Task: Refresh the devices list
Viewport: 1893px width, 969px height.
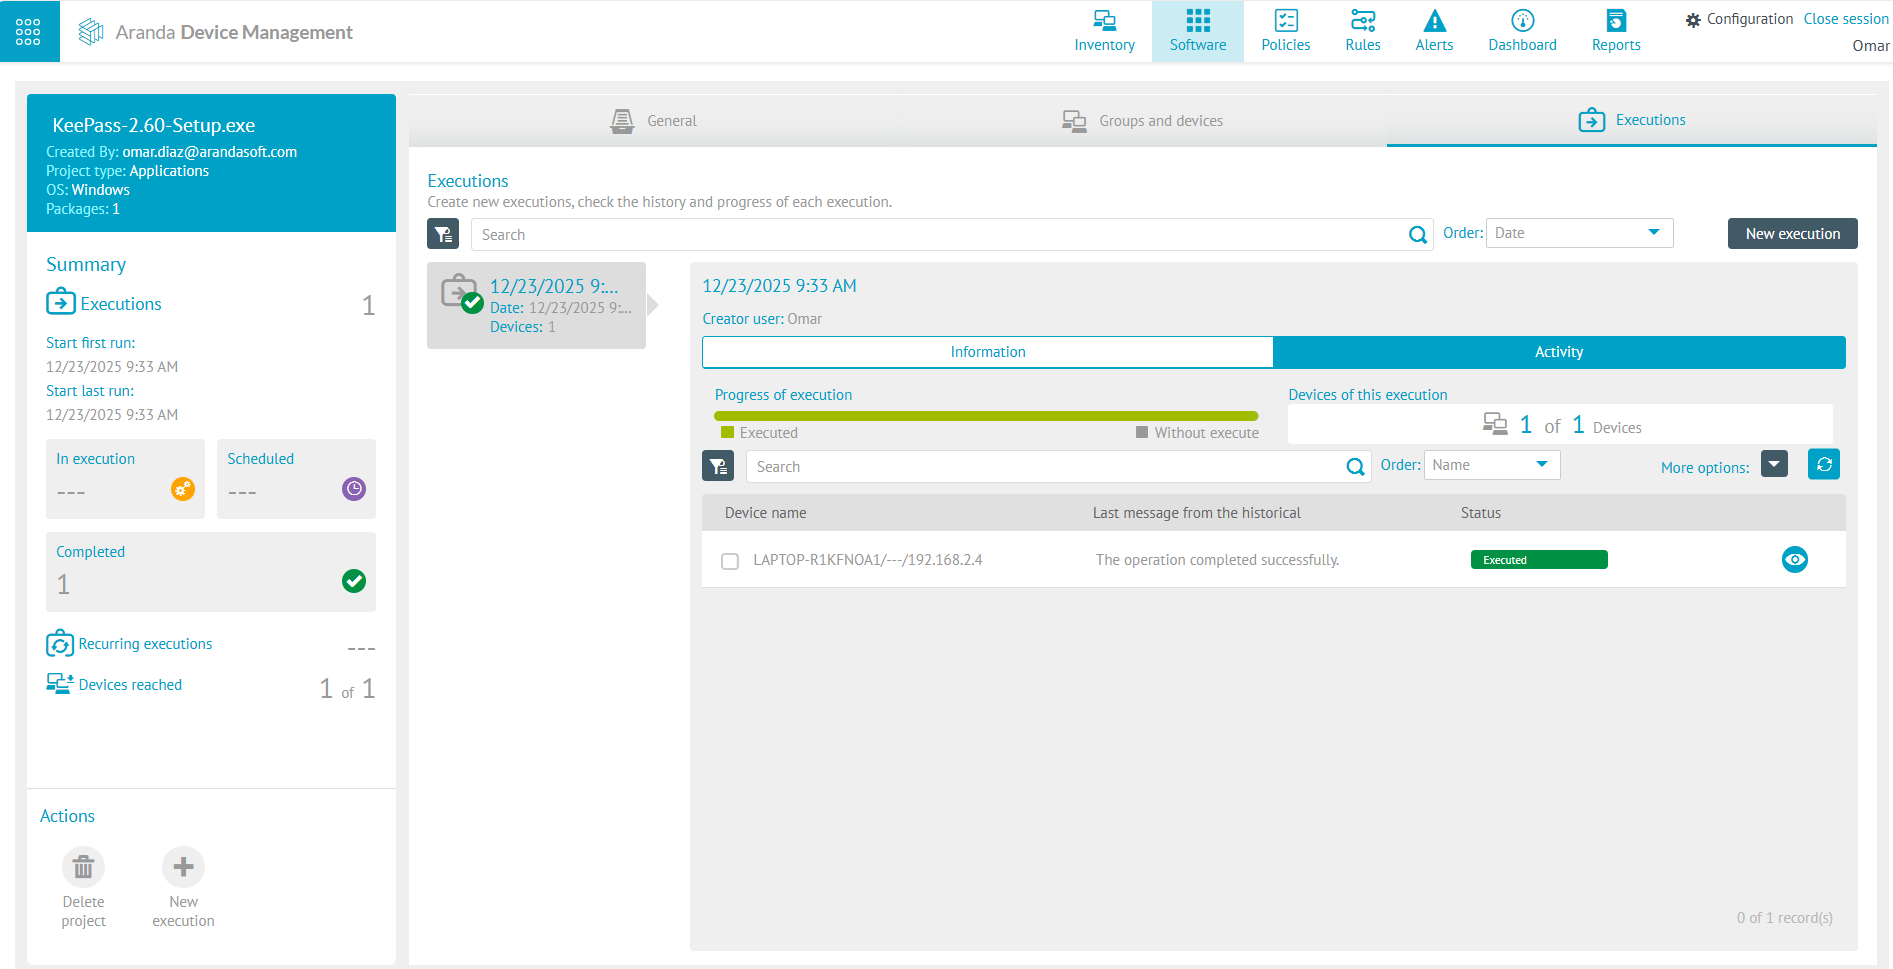Action: click(x=1823, y=465)
